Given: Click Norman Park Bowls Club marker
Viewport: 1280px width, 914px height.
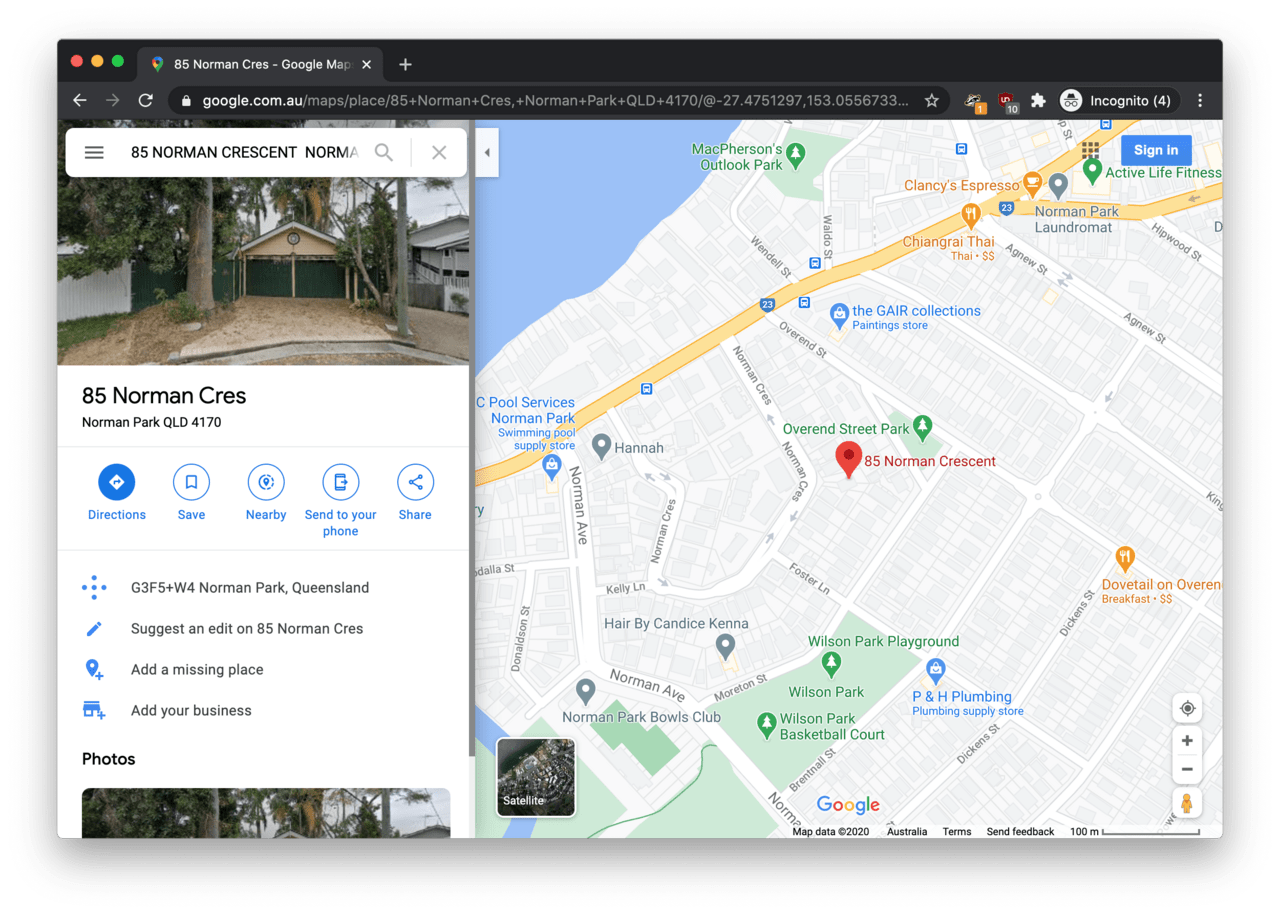Looking at the screenshot, I should 586,690.
